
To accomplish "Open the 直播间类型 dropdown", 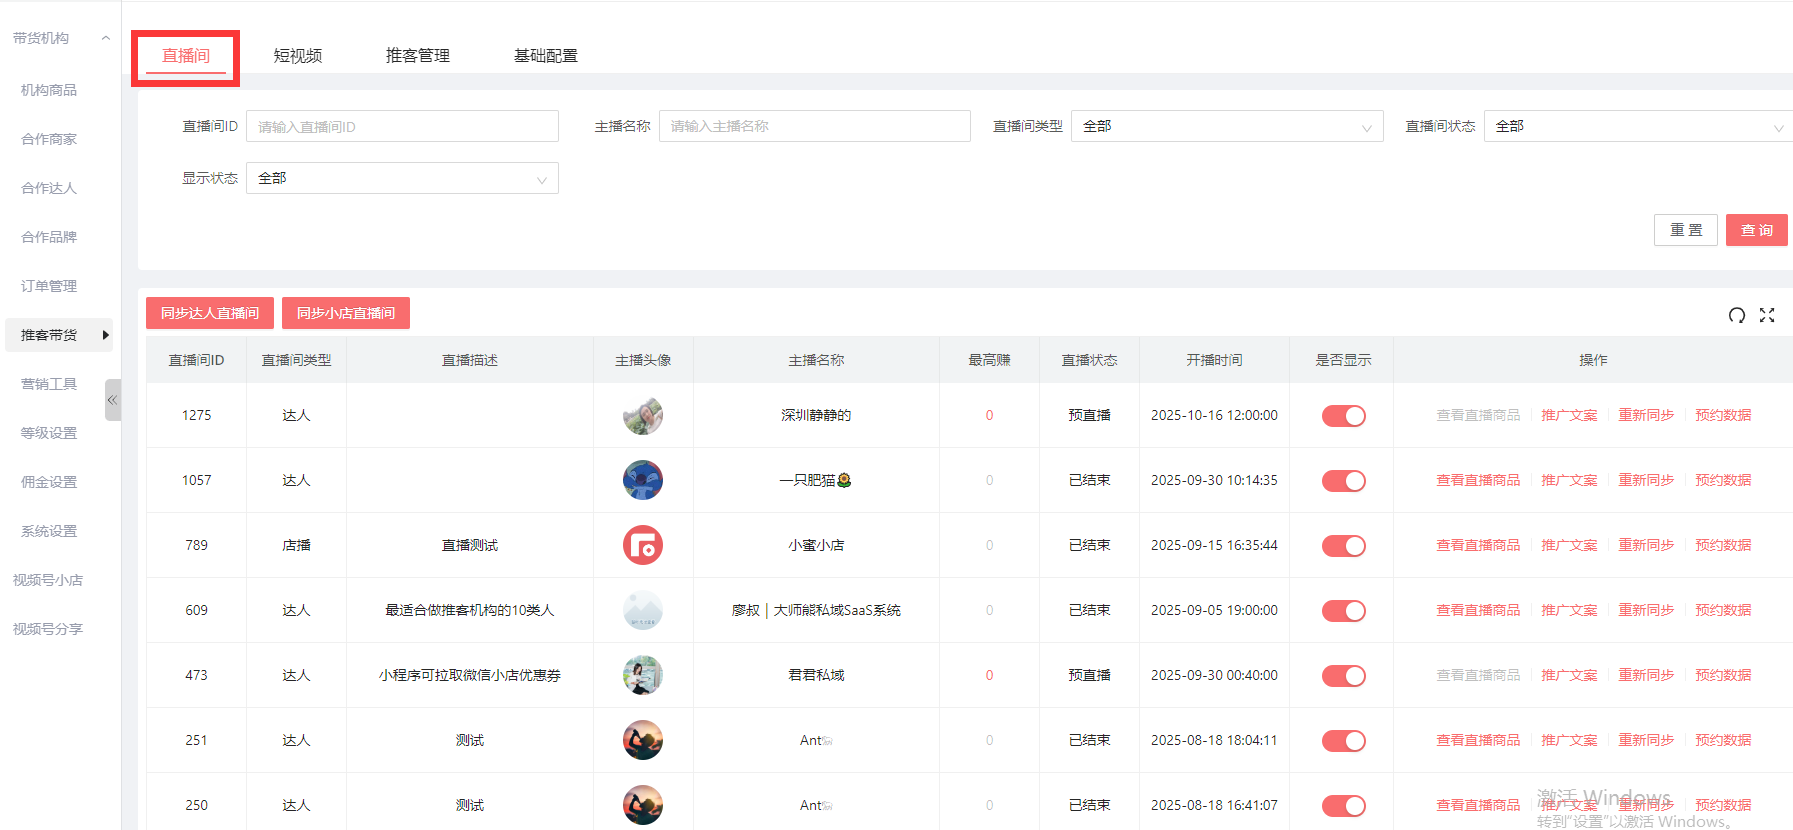I will point(1226,126).
